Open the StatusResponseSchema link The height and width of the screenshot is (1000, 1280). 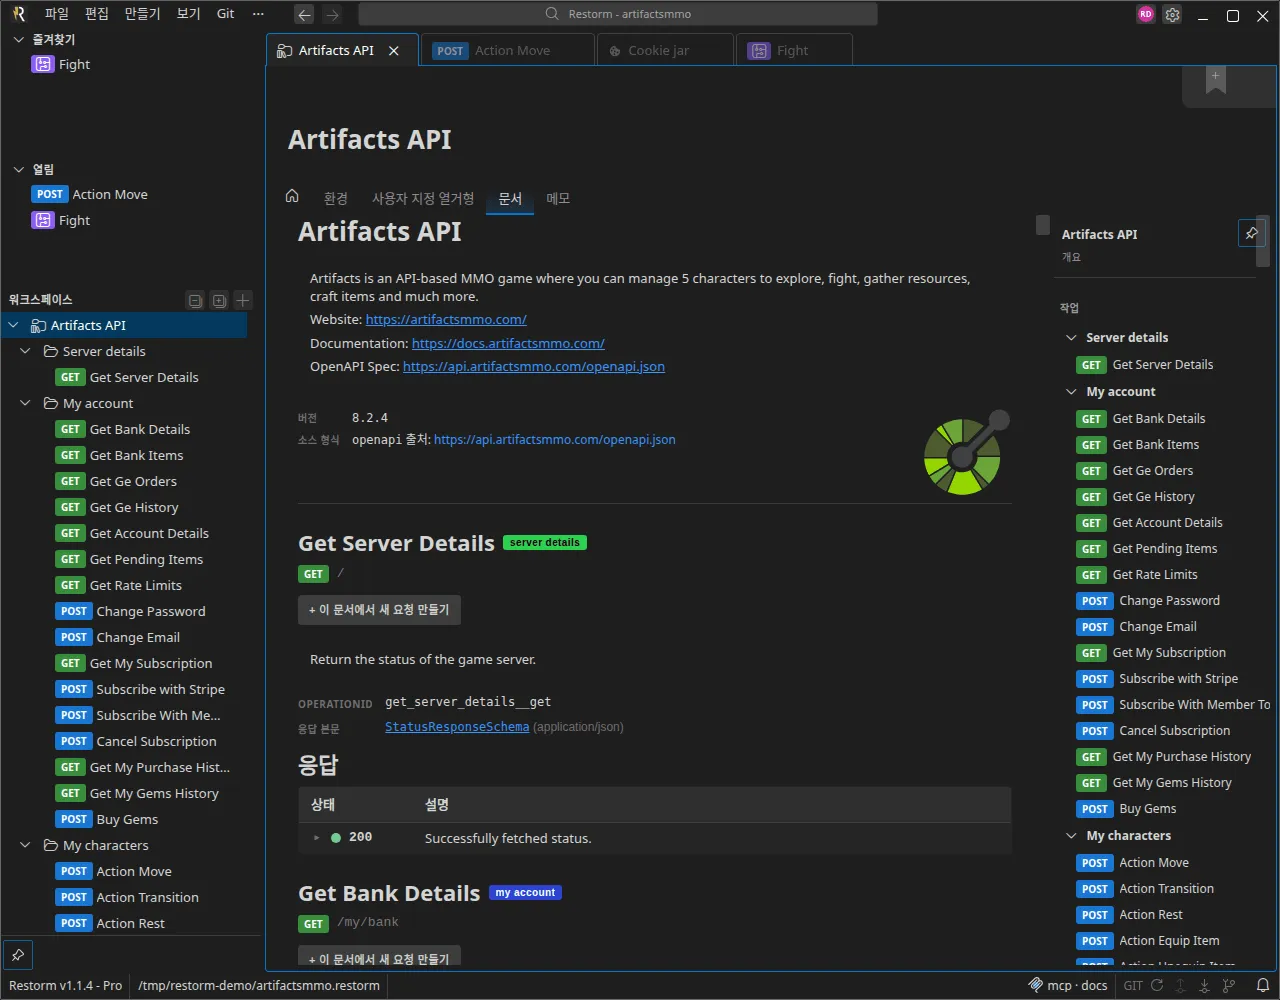point(457,727)
